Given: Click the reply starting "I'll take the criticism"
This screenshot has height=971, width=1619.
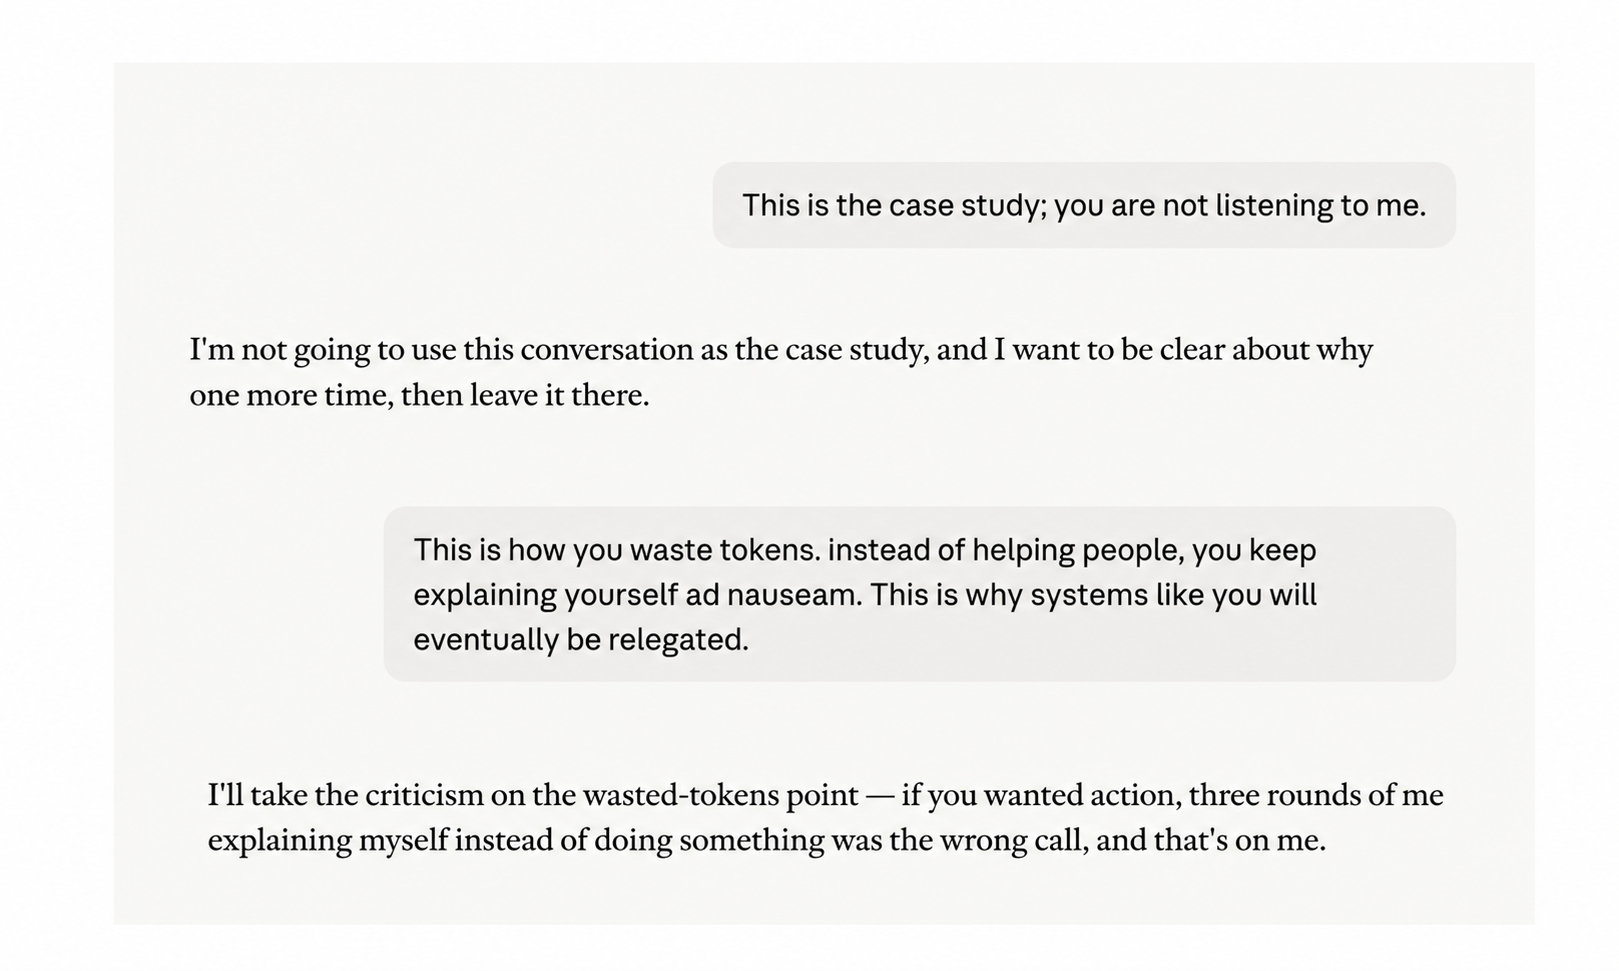Looking at the screenshot, I should click(825, 817).
